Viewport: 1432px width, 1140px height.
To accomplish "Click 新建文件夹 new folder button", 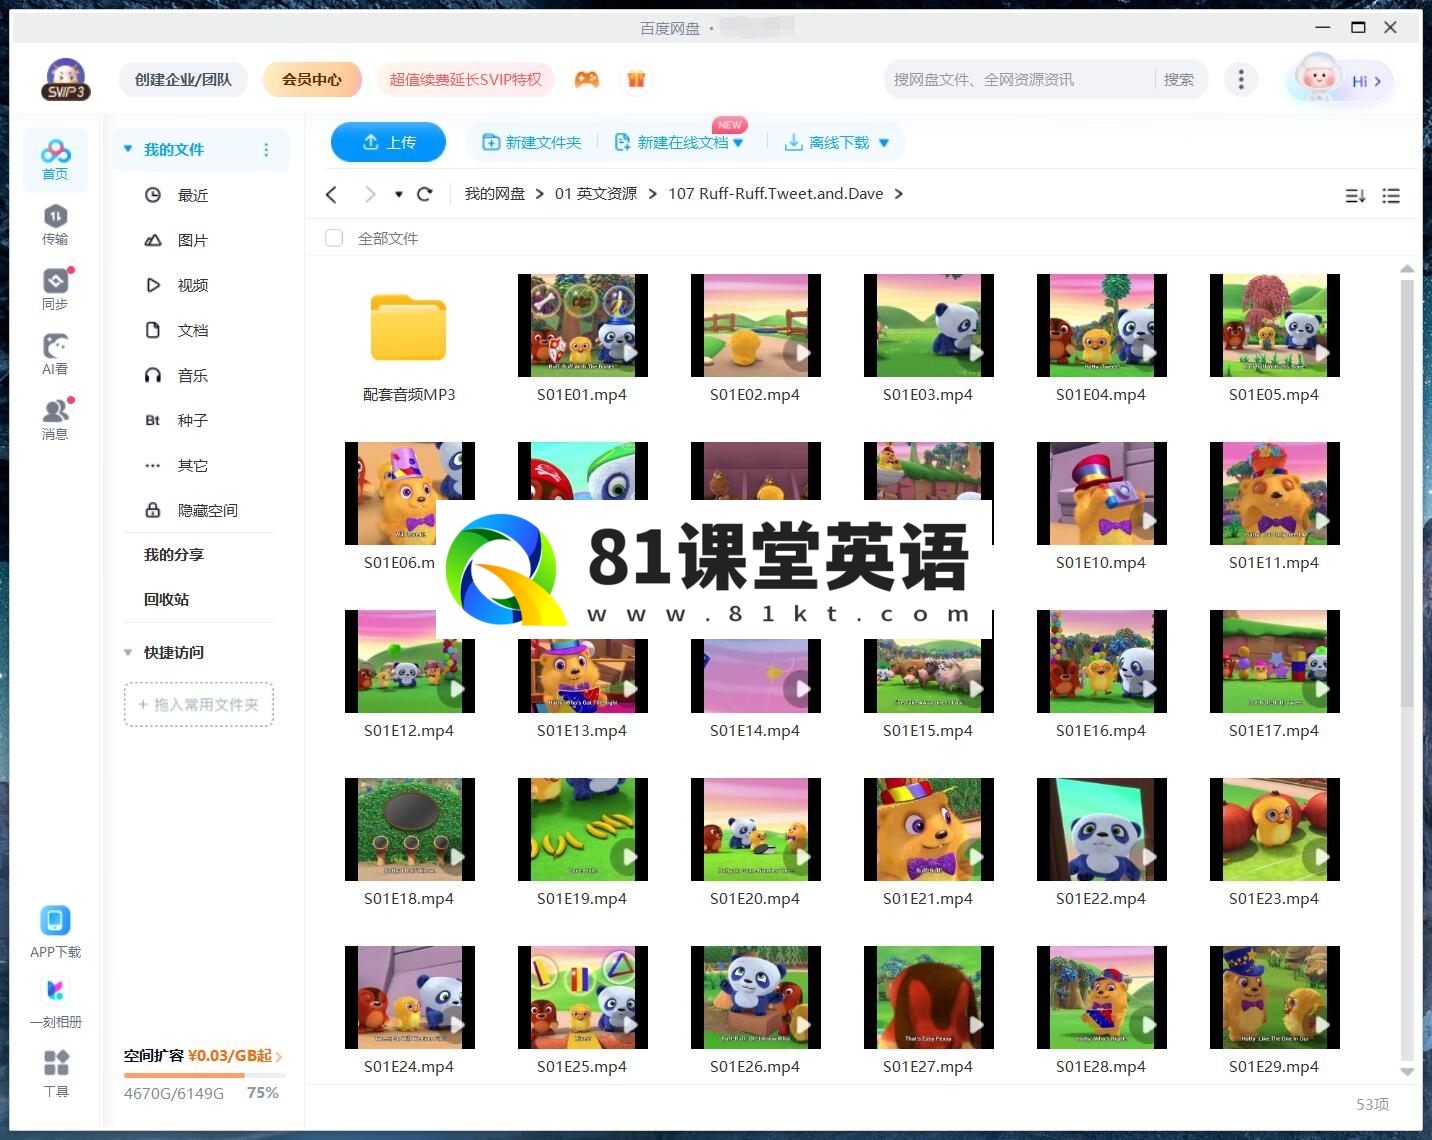I will click(x=532, y=142).
